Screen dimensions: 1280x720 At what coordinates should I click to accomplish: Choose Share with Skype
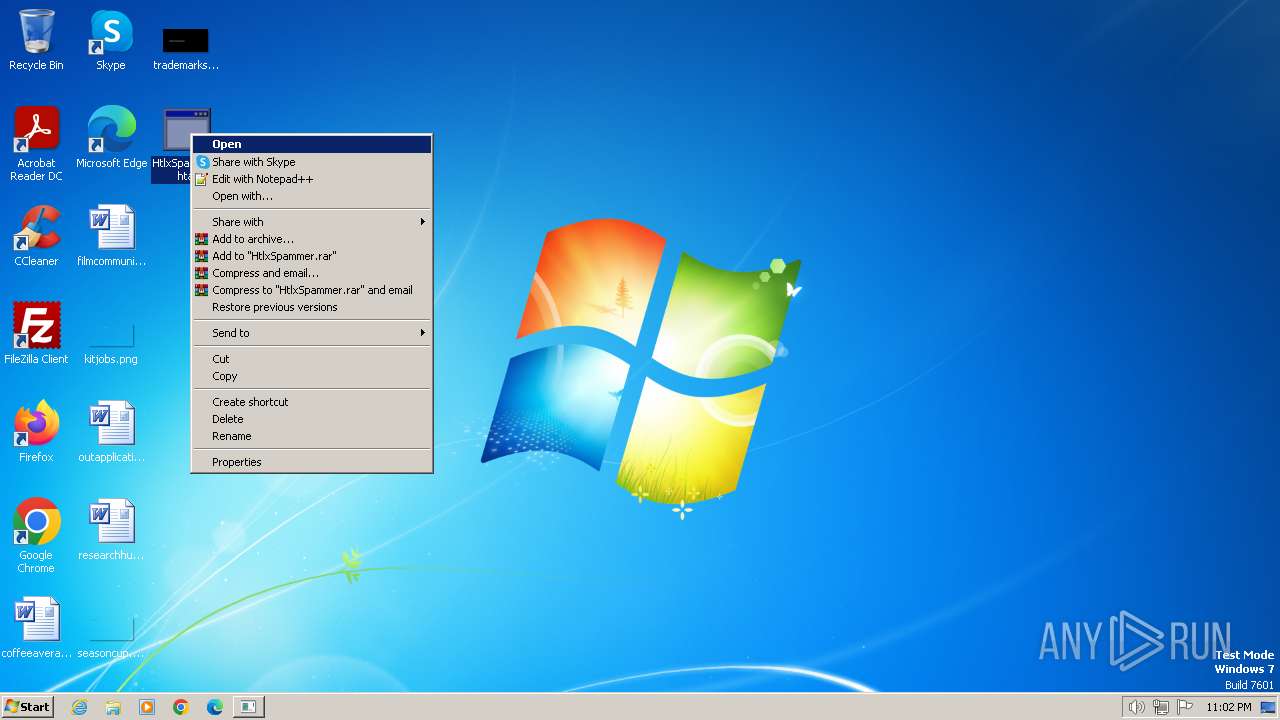click(x=312, y=162)
